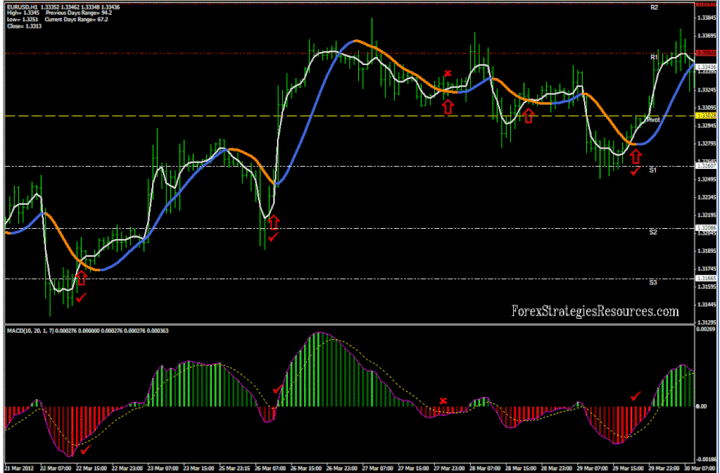Select the R1 resistance label
Image resolution: width=720 pixels, height=473 pixels.
coord(654,57)
